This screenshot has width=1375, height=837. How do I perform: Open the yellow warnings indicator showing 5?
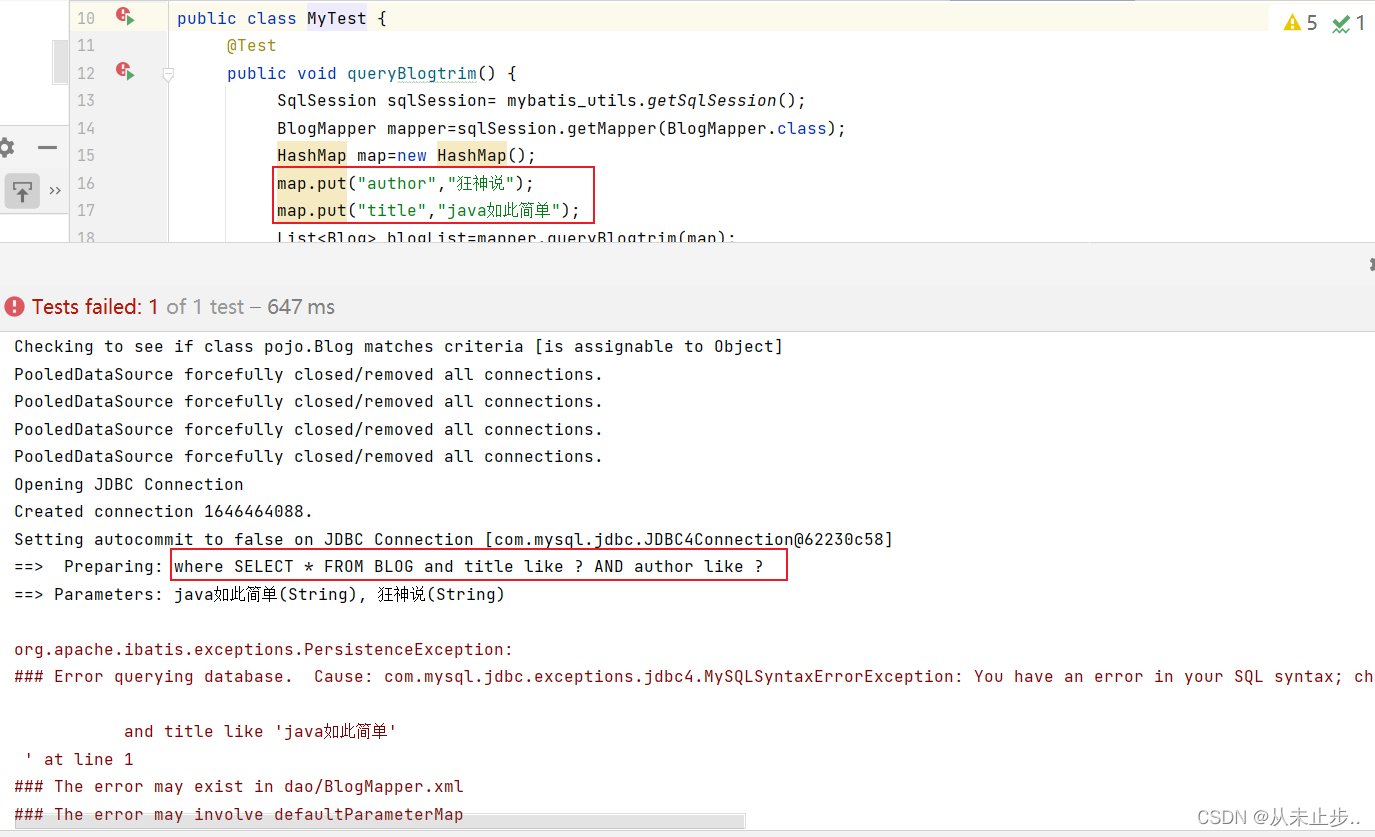[x=1301, y=22]
